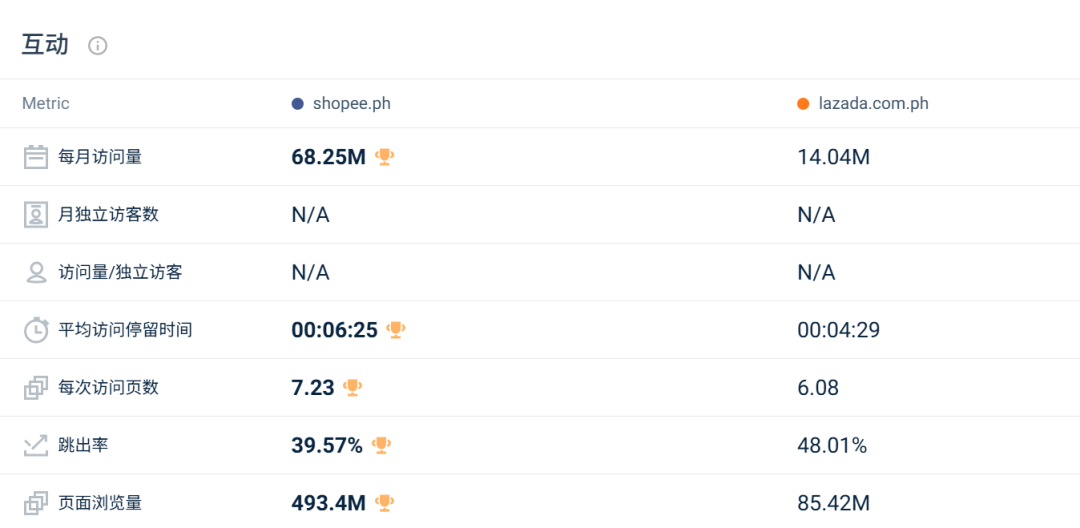1080x528 pixels.
Task: Click the trophy icon beside 00:06:25
Action: point(396,329)
